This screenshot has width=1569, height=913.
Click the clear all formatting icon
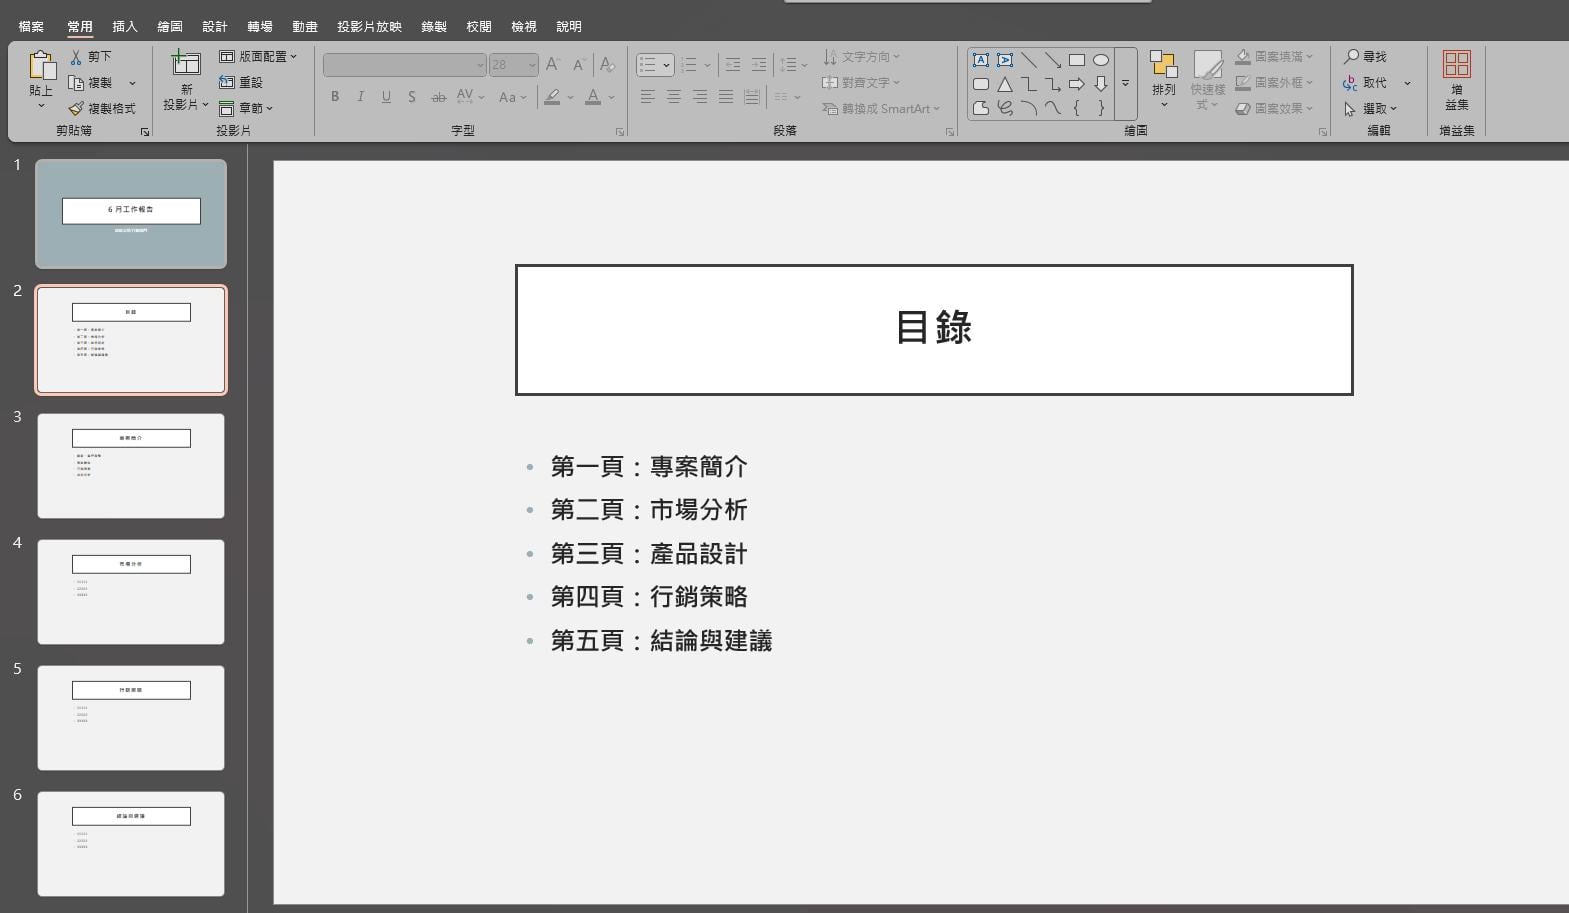606,65
